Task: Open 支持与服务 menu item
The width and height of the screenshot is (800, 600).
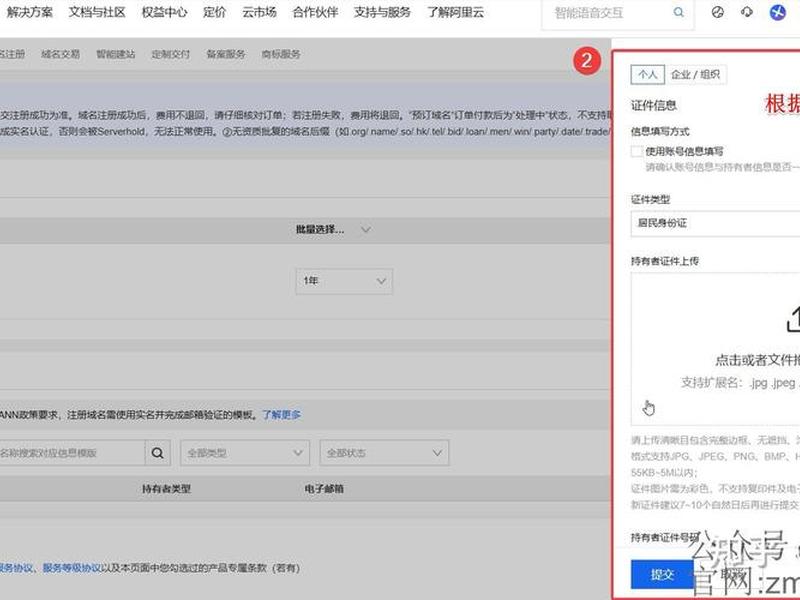Action: pos(382,12)
